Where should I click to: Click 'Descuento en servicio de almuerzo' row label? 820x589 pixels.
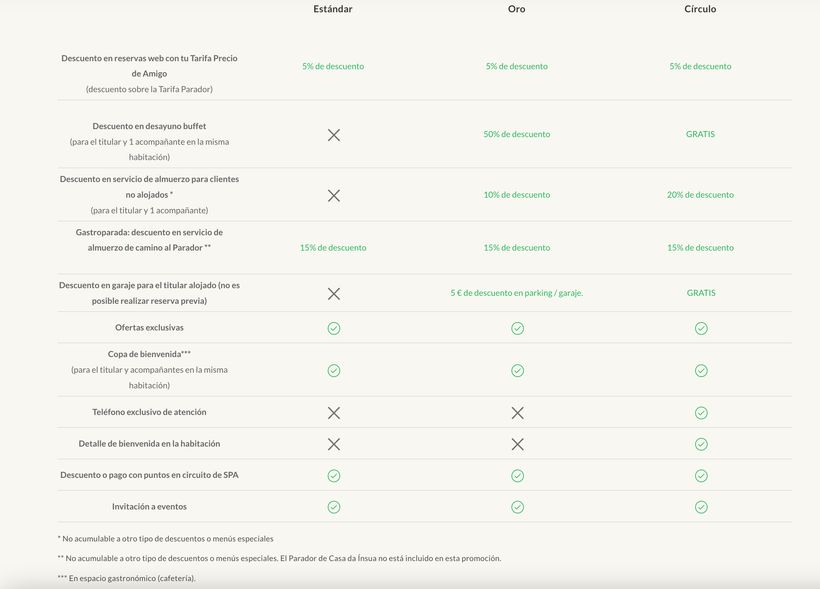(149, 187)
